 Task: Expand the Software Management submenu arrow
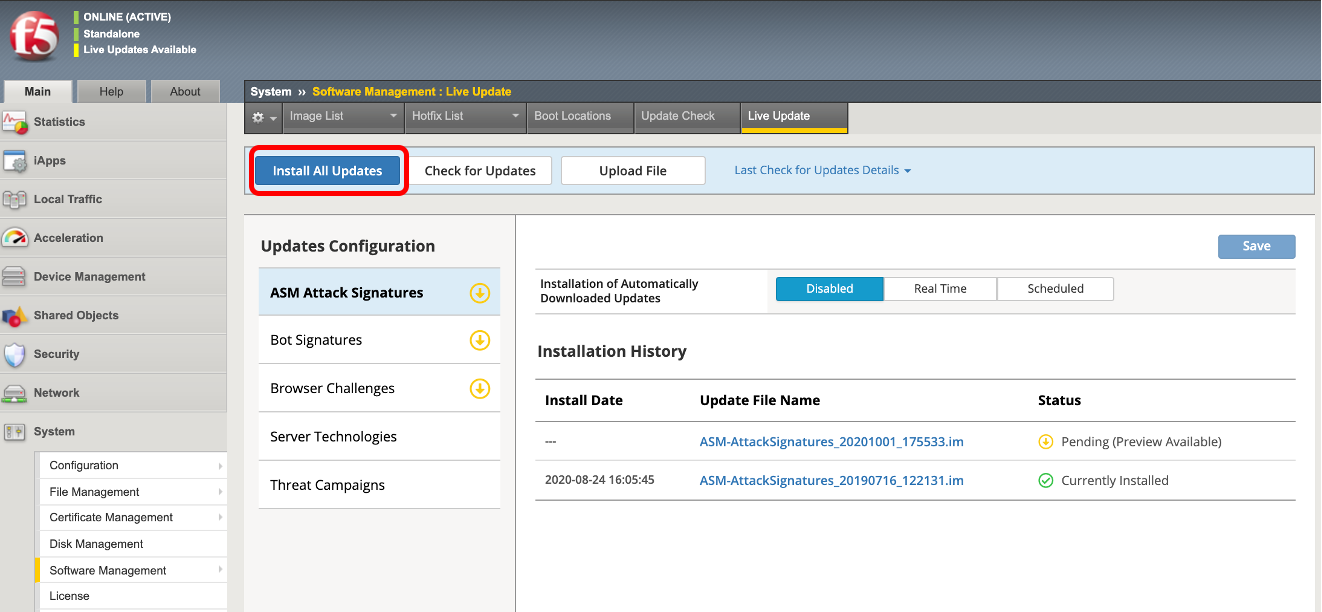[220, 570]
